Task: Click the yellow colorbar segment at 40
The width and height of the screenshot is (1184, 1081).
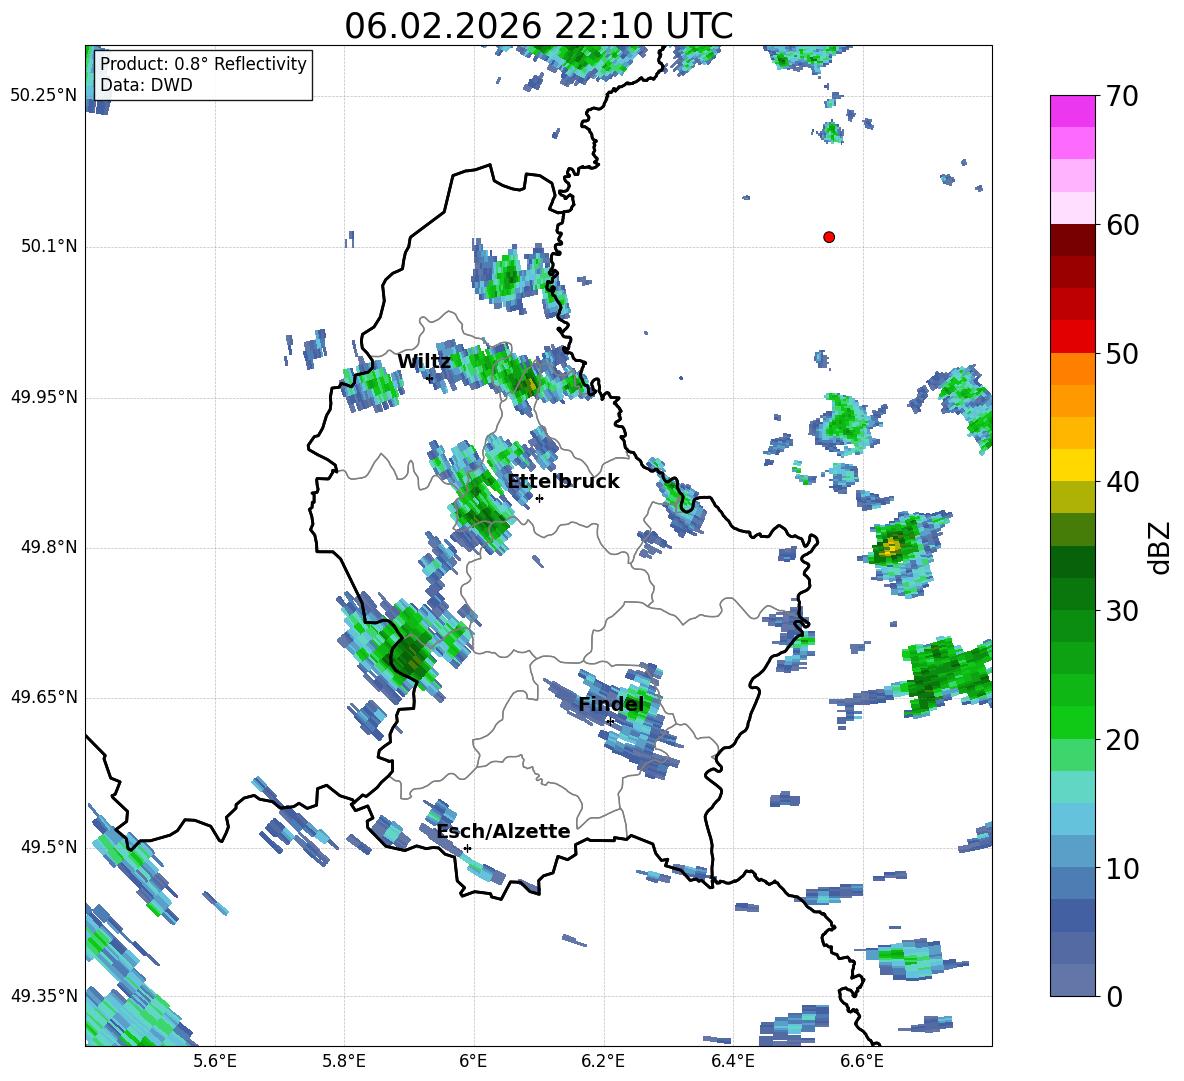Action: (x=1073, y=465)
